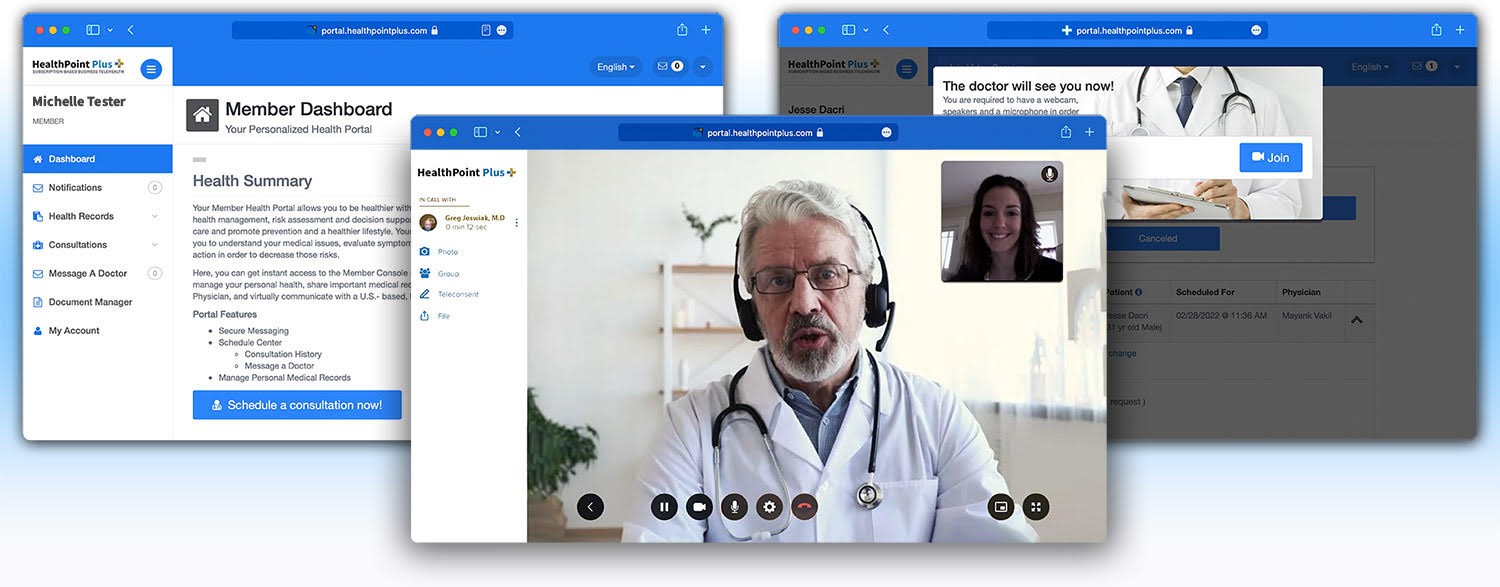Expand video call to full screen
This screenshot has width=1500, height=587.
click(1036, 507)
